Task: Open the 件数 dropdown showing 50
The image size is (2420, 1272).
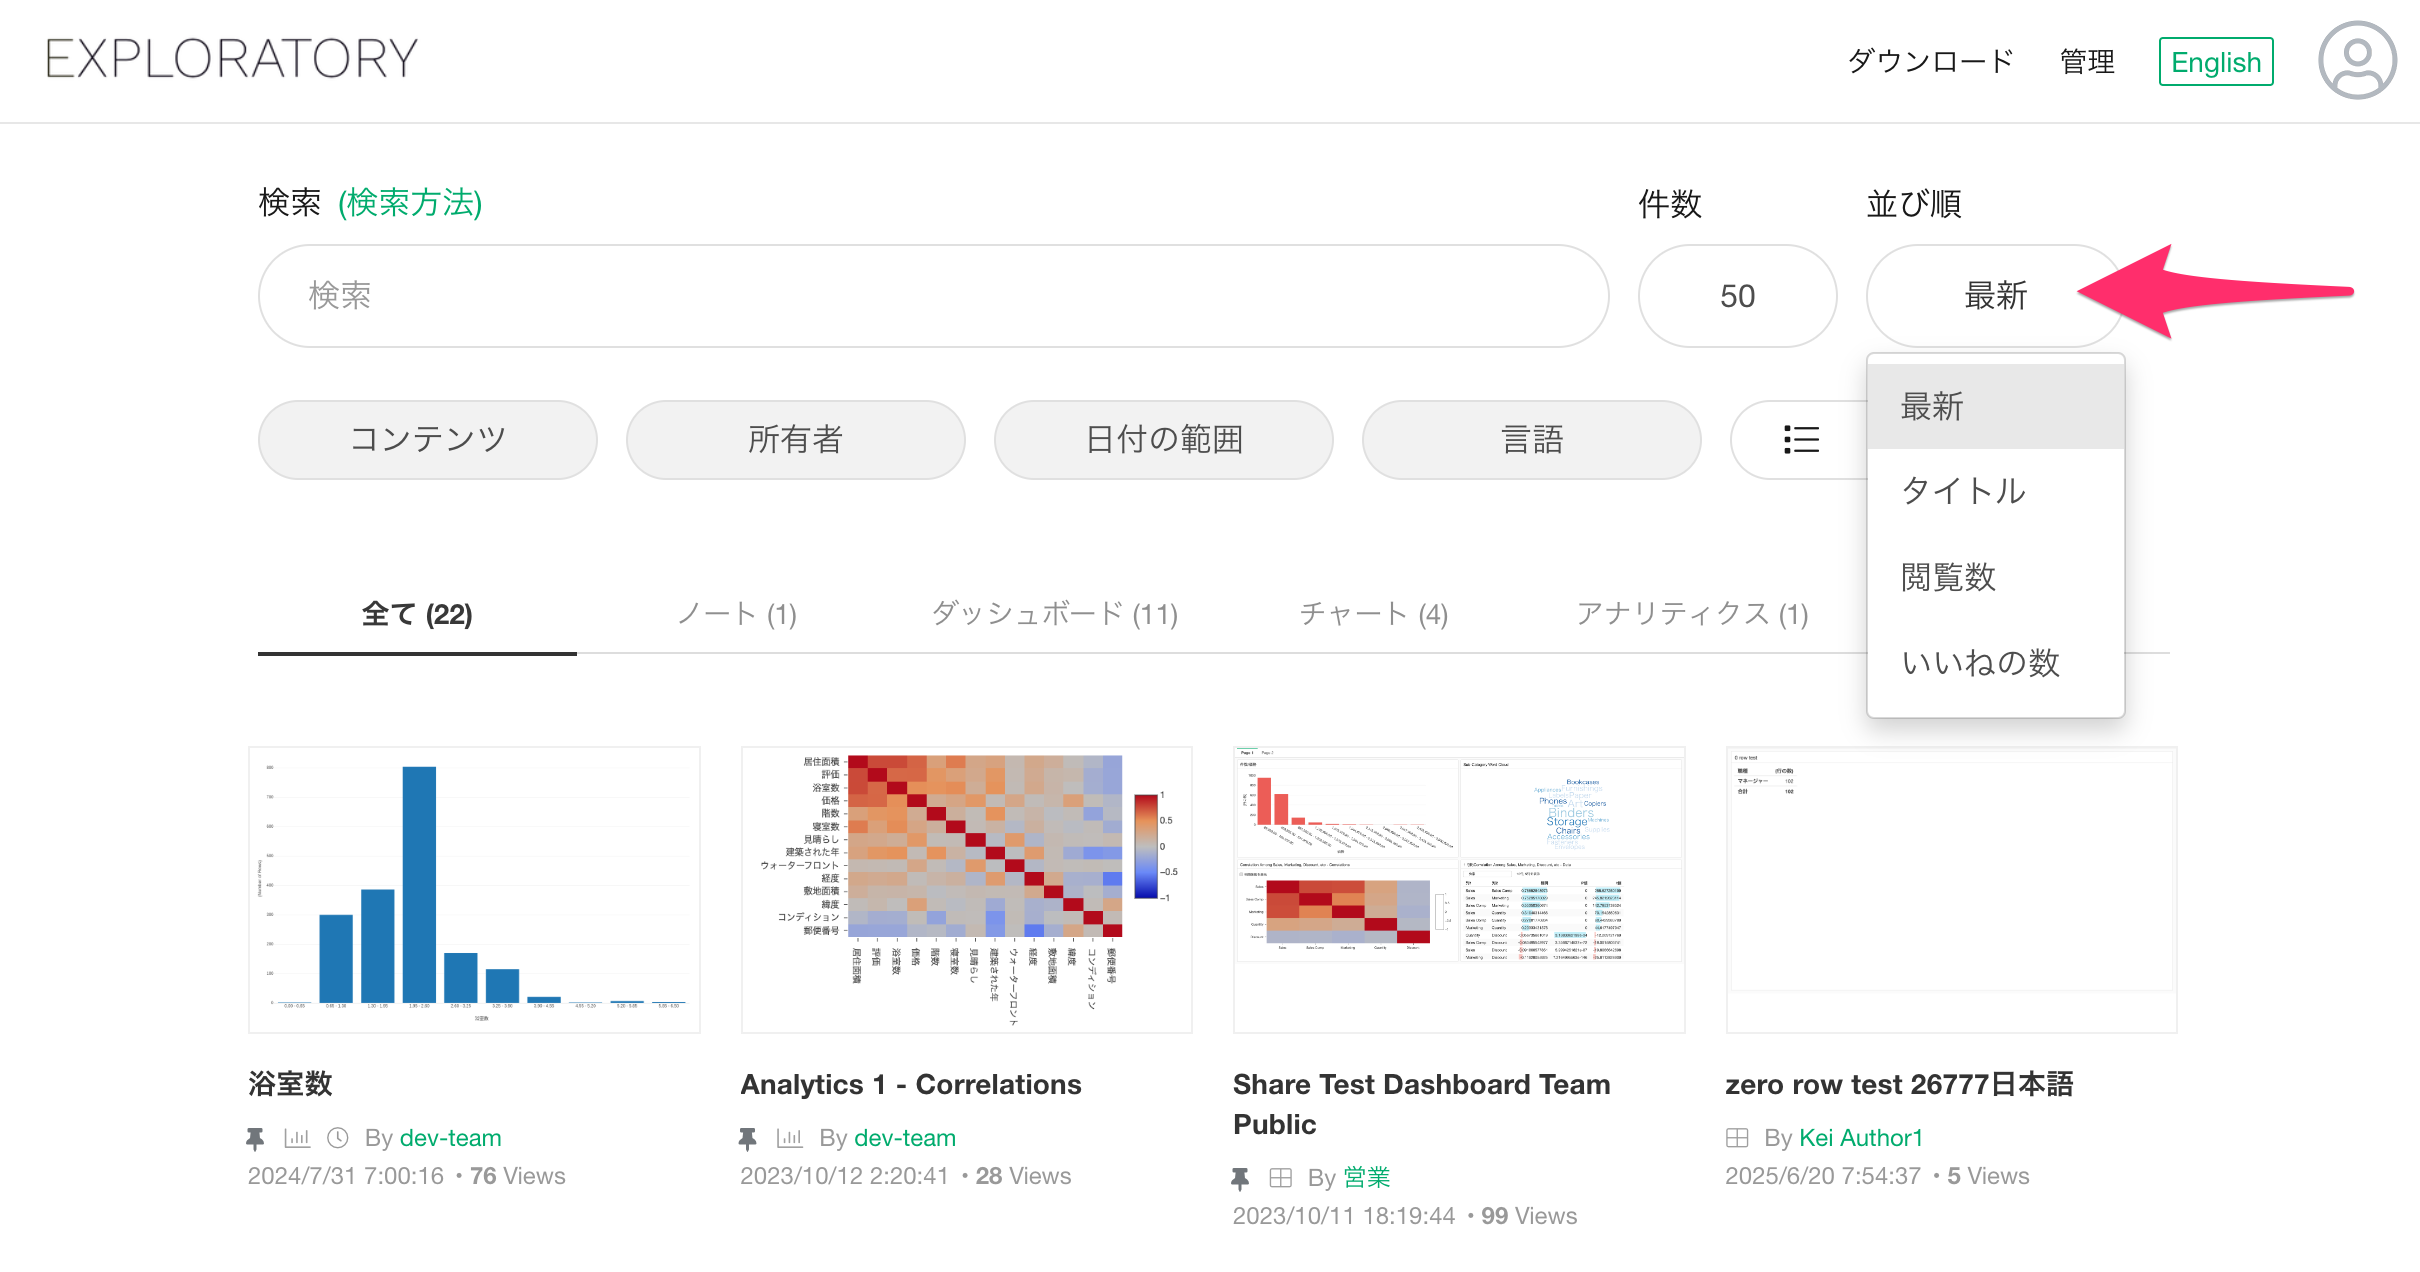Action: click(1737, 296)
